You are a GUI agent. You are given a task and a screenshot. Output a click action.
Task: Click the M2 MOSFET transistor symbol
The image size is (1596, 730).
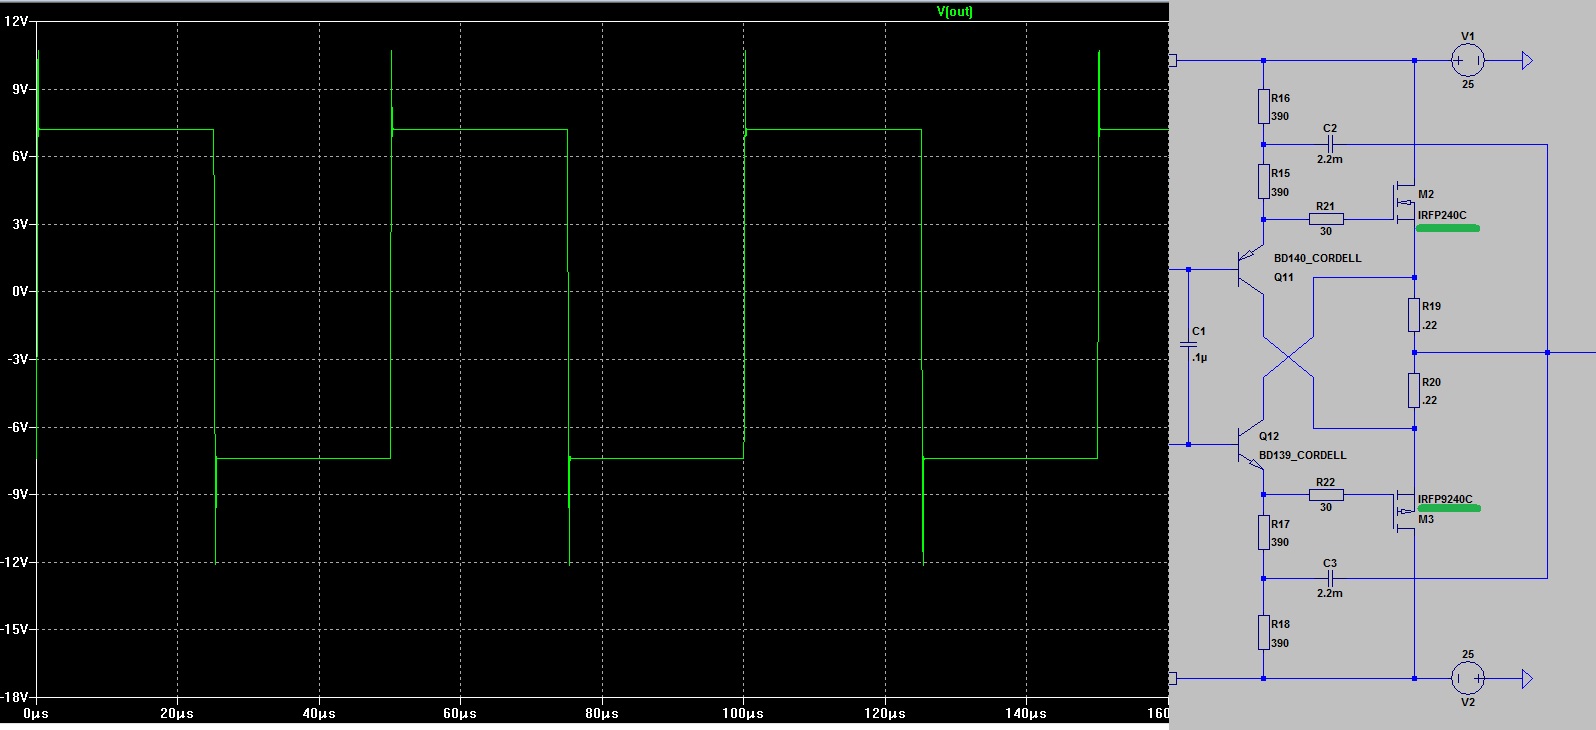pyautogui.click(x=1405, y=202)
